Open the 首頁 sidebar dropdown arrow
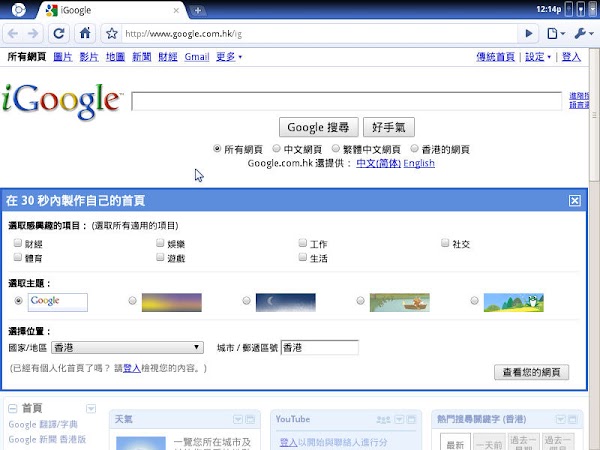 click(91, 409)
